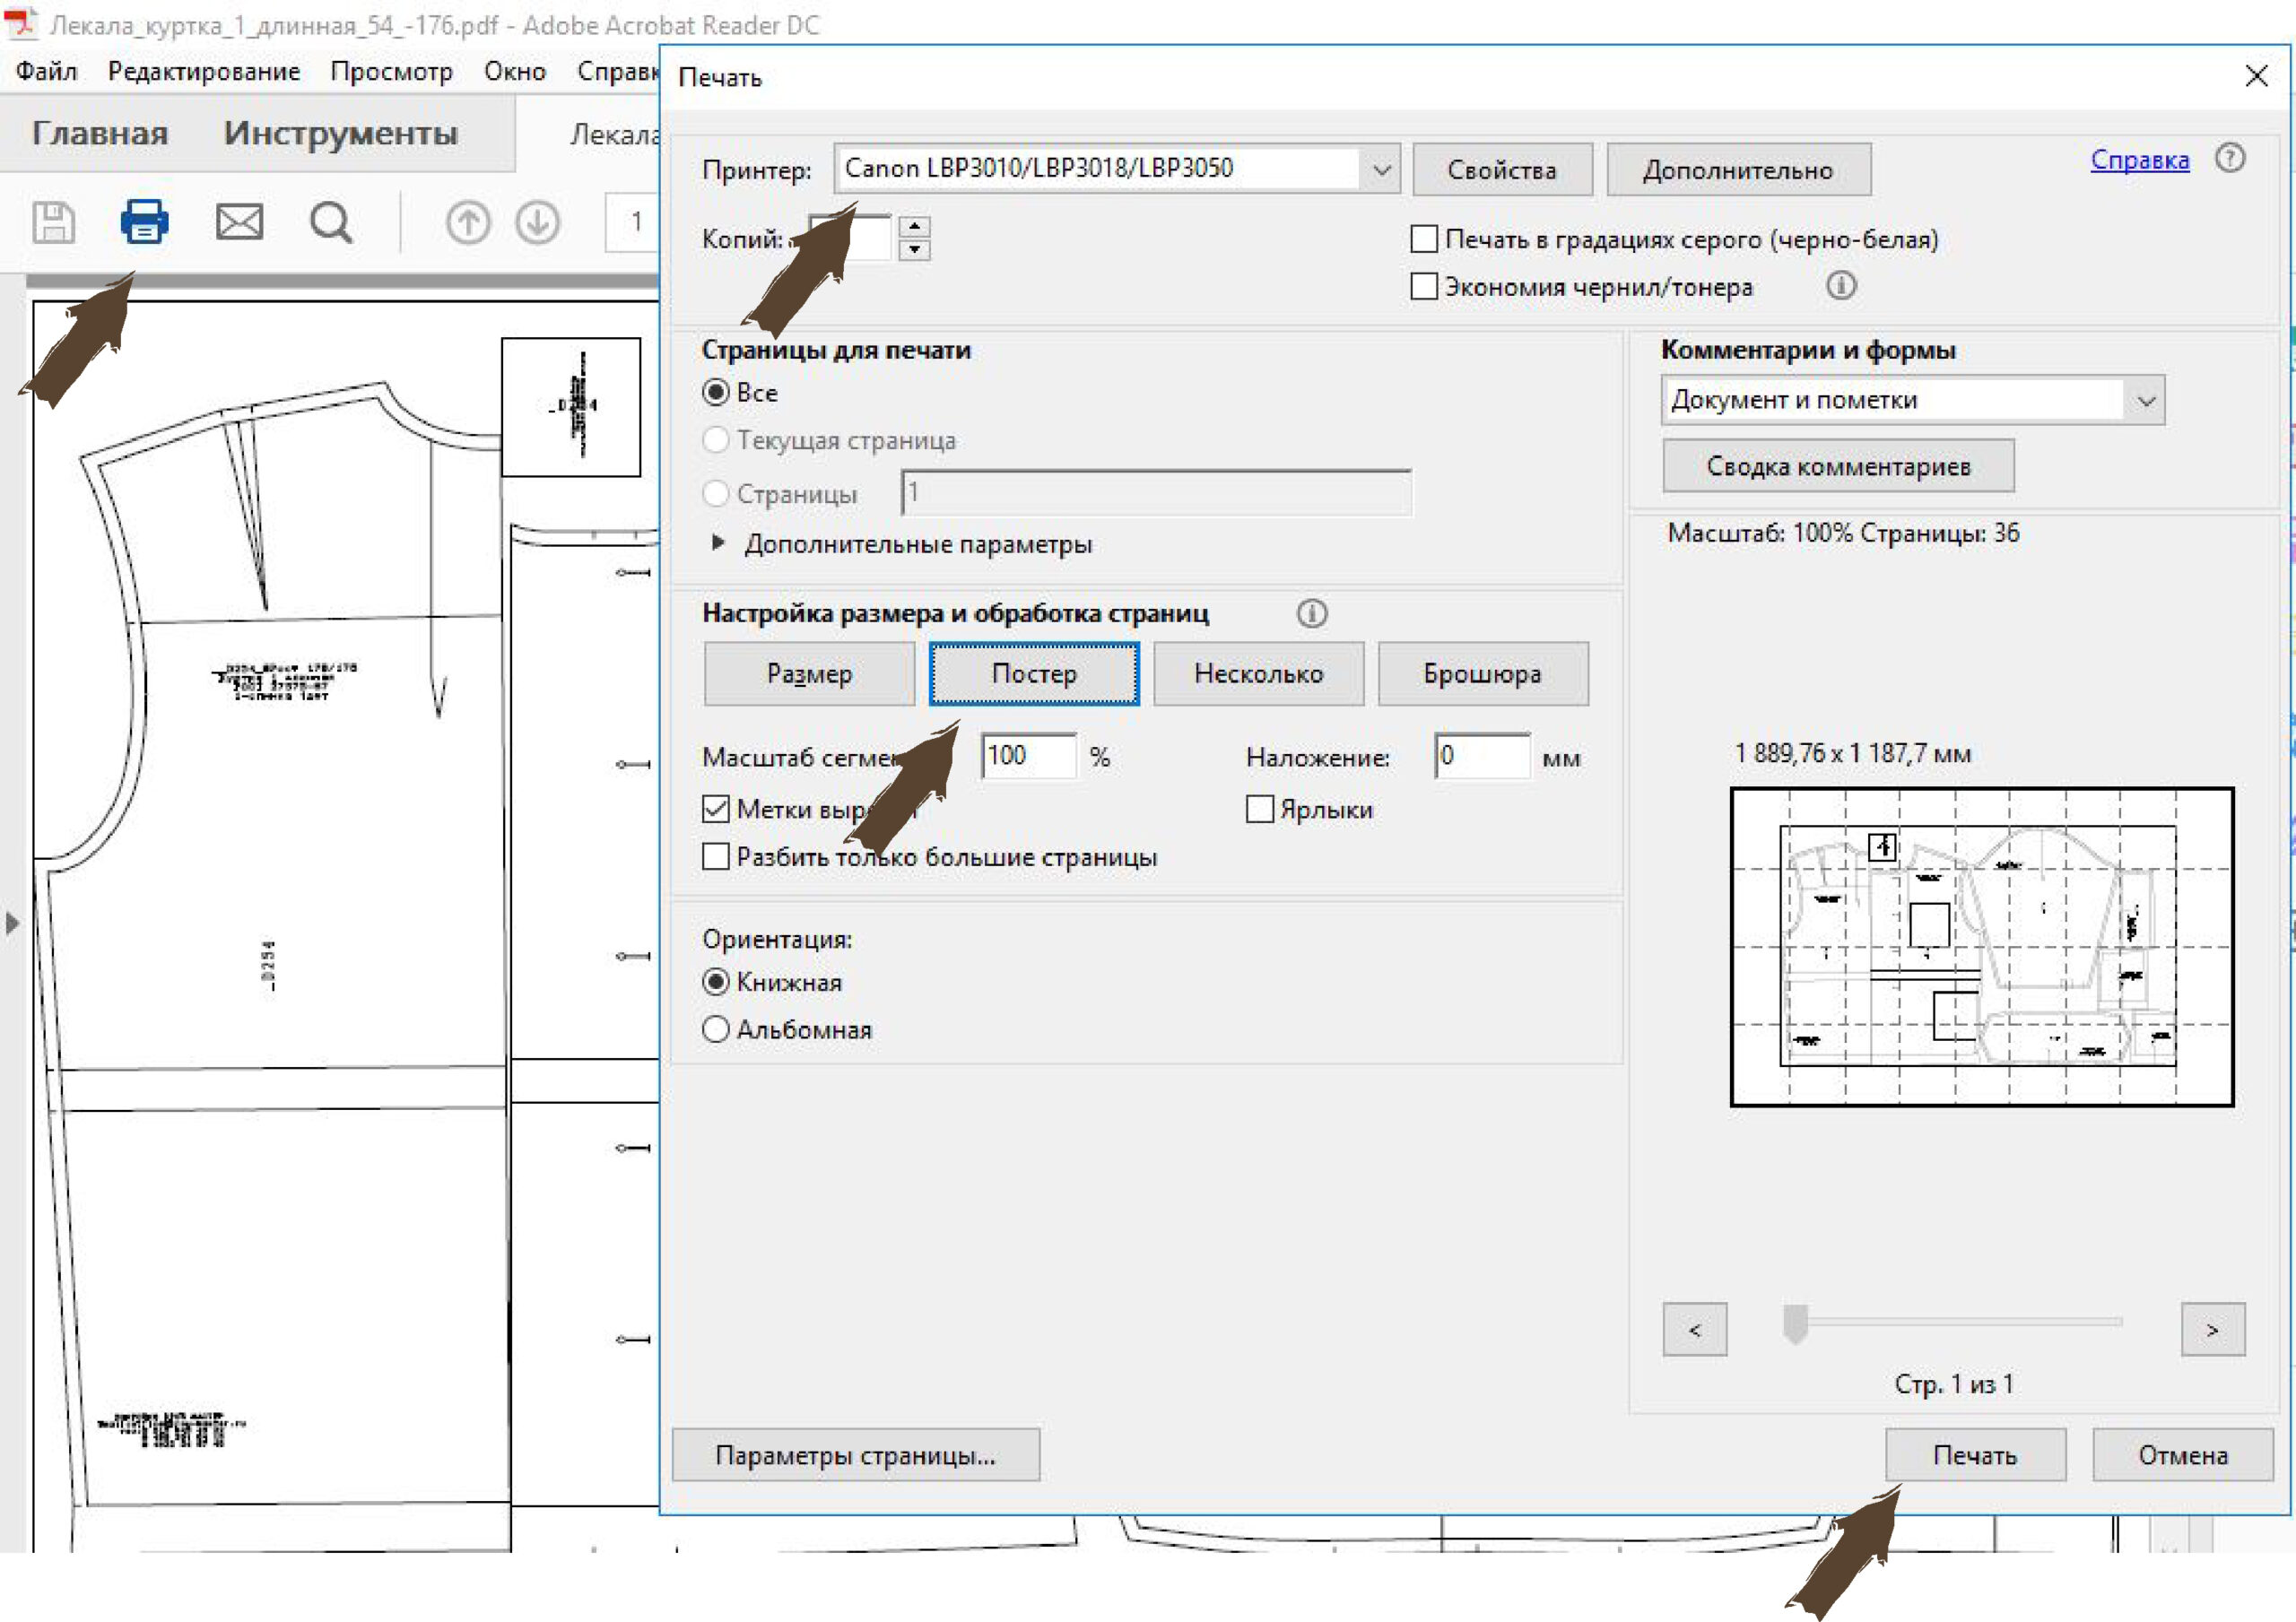The image size is (2296, 1622).
Task: Click the preview page slider handle
Action: point(1796,1324)
